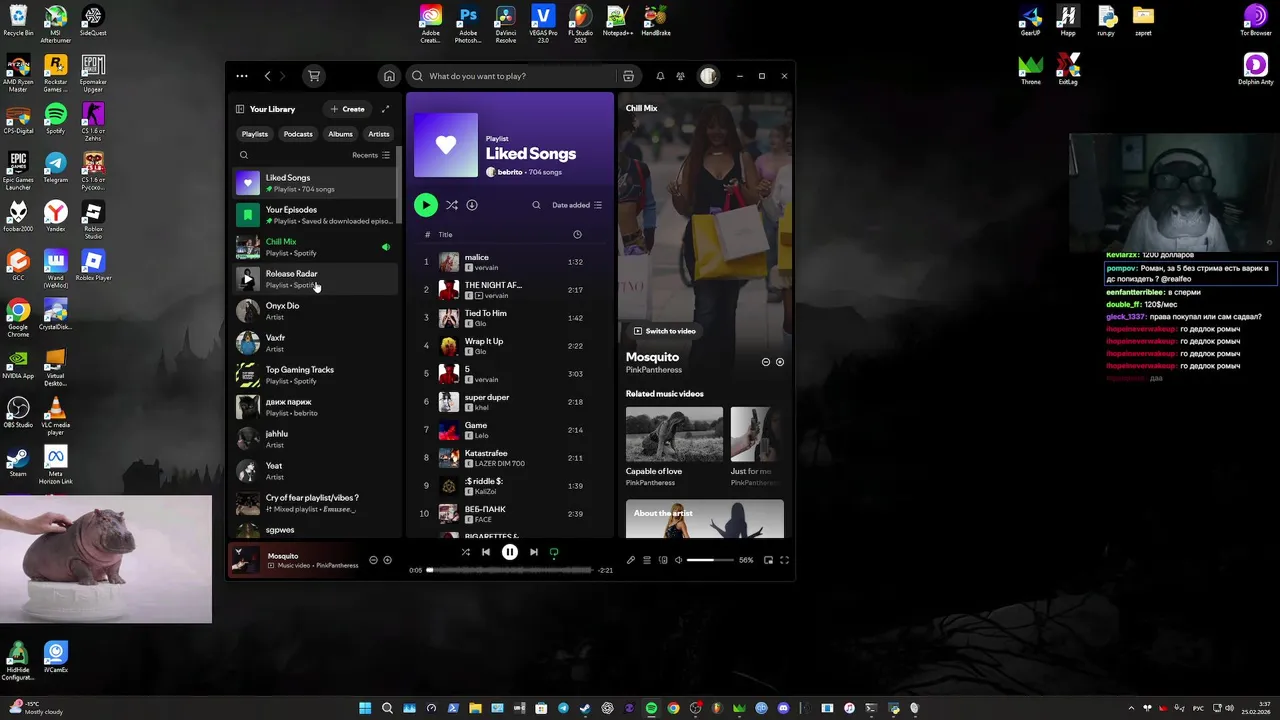Open Onyx Dio artist
The width and height of the screenshot is (1280, 720).
click(x=315, y=311)
